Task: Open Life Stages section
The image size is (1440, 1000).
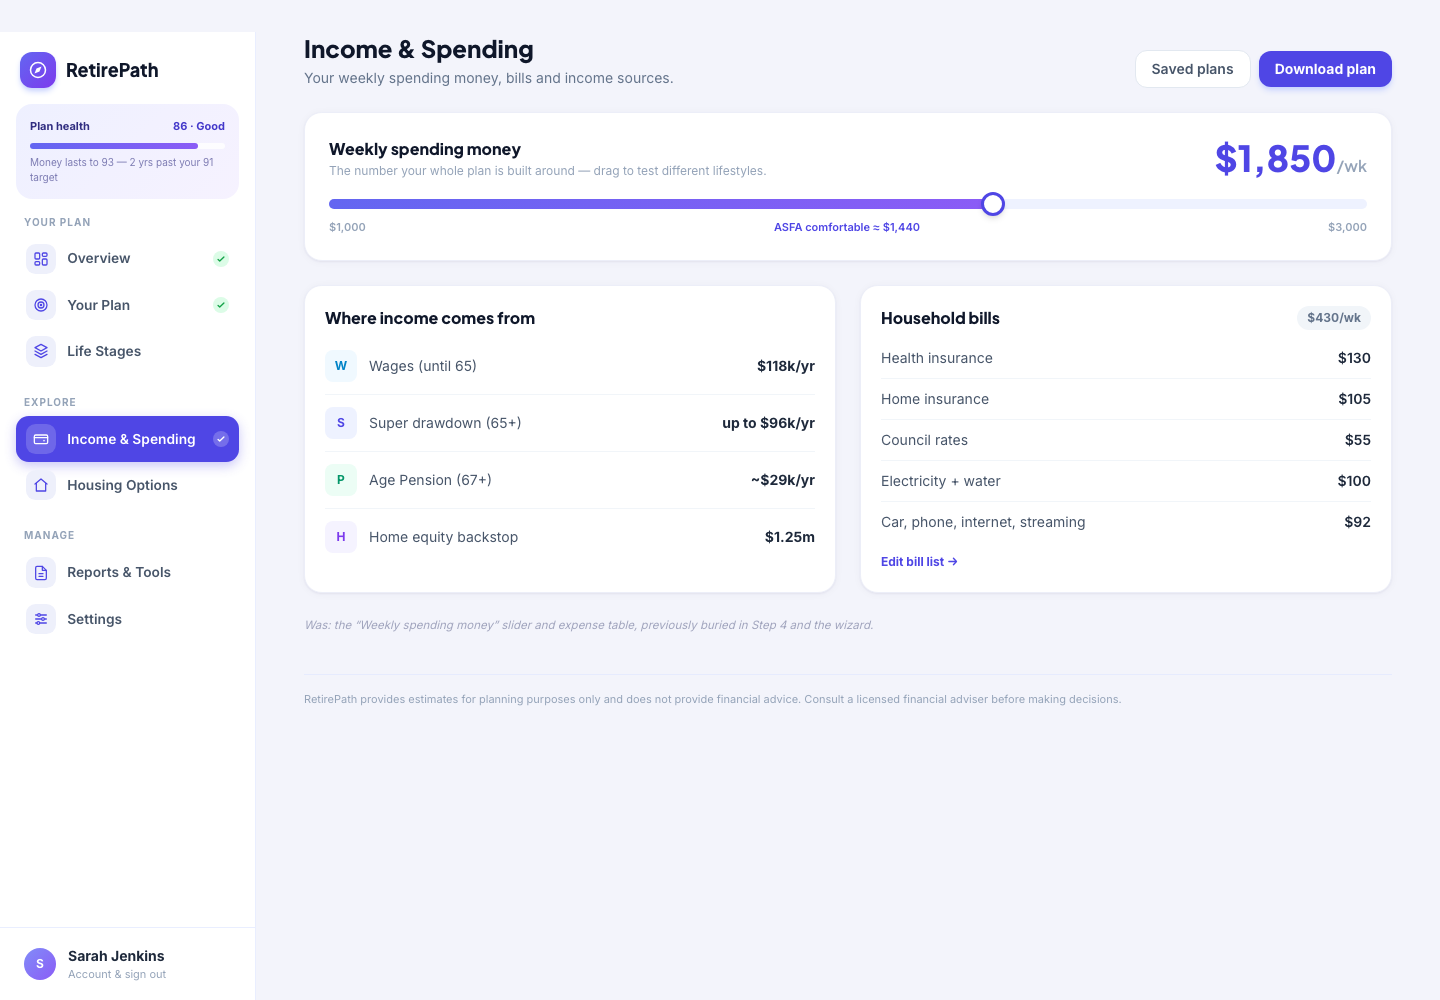Action: coord(127,351)
